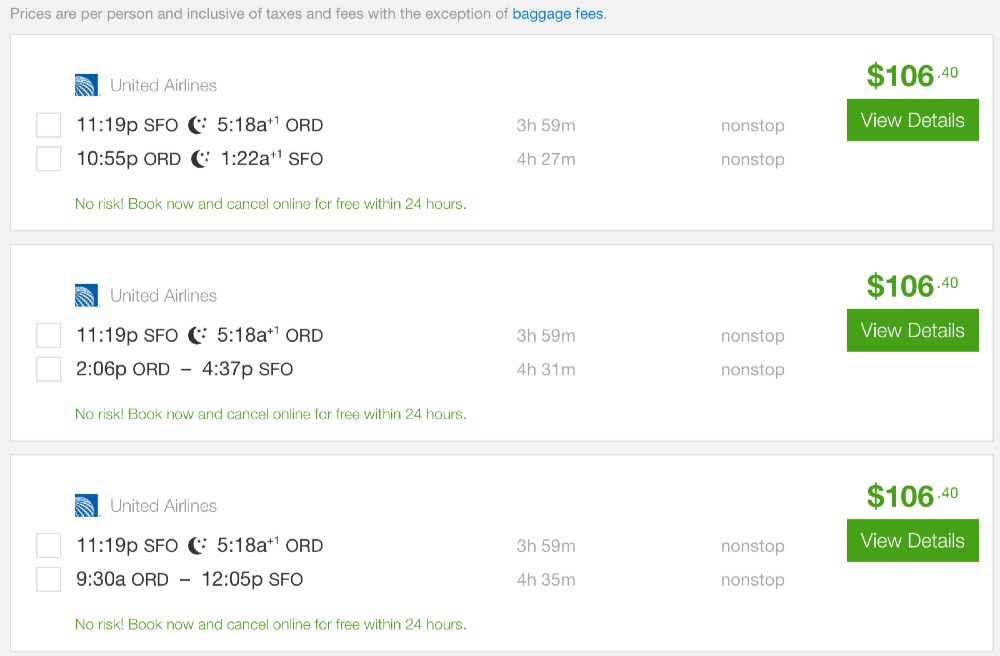
Task: Click the United Airlines logo in the second result
Action: click(x=87, y=295)
